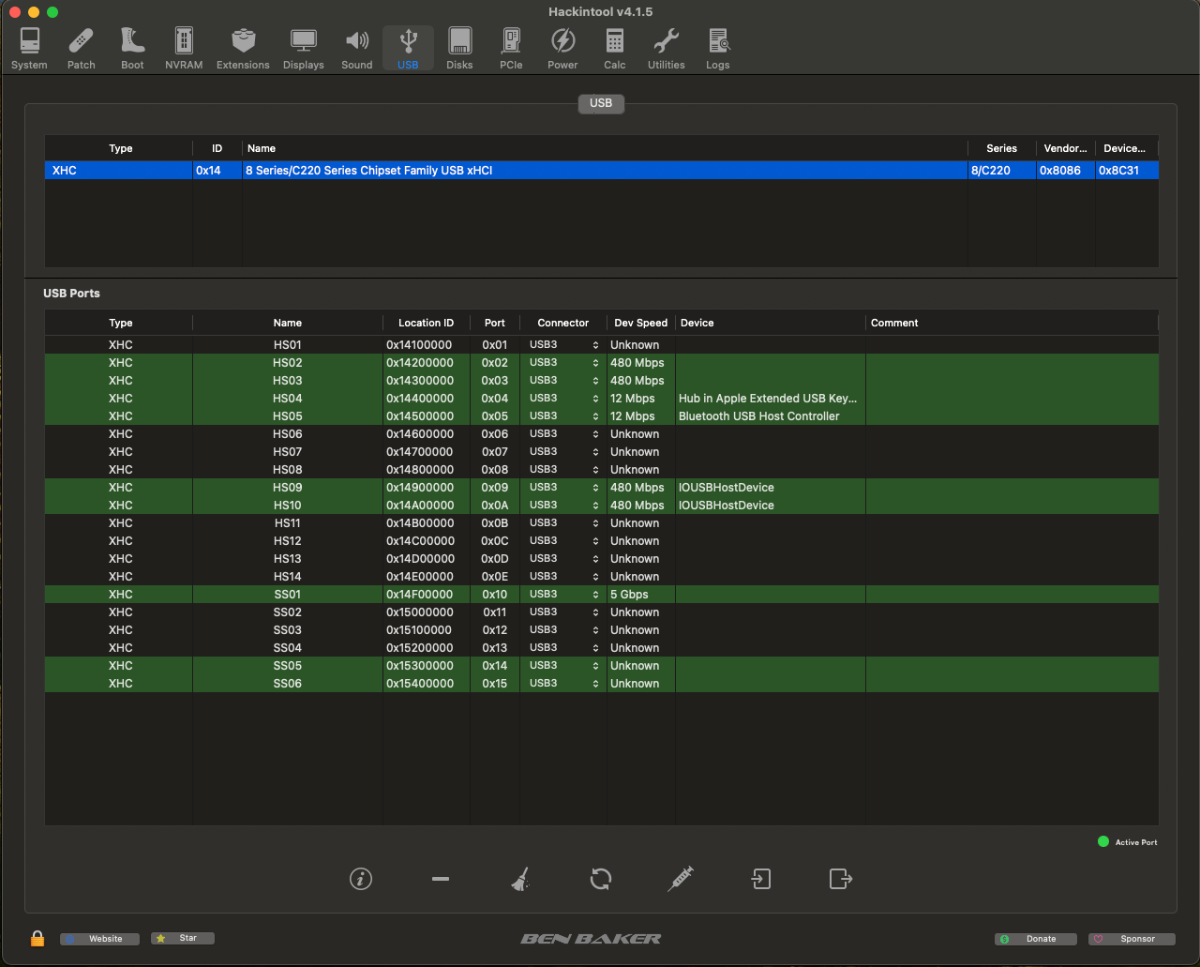
Task: Click the broom Clear All icon
Action: pyautogui.click(x=520, y=879)
